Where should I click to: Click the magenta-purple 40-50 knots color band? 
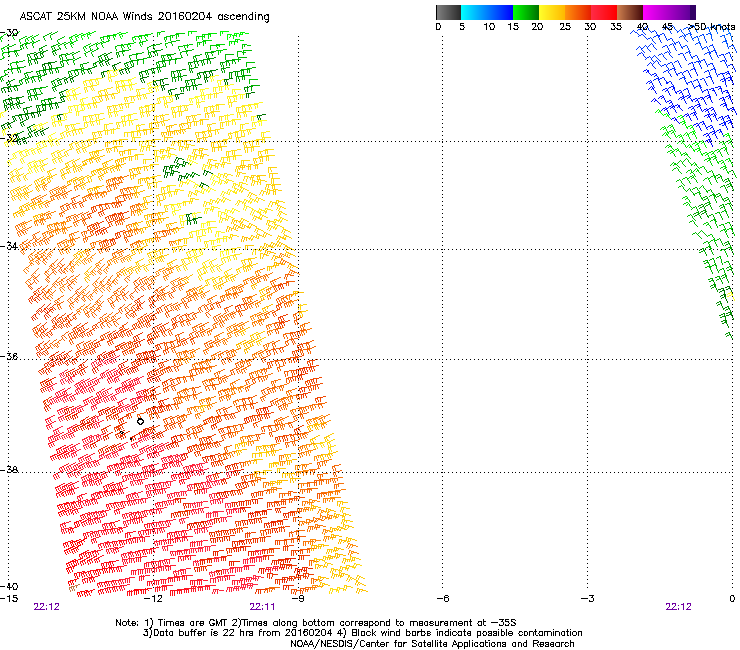669,12
